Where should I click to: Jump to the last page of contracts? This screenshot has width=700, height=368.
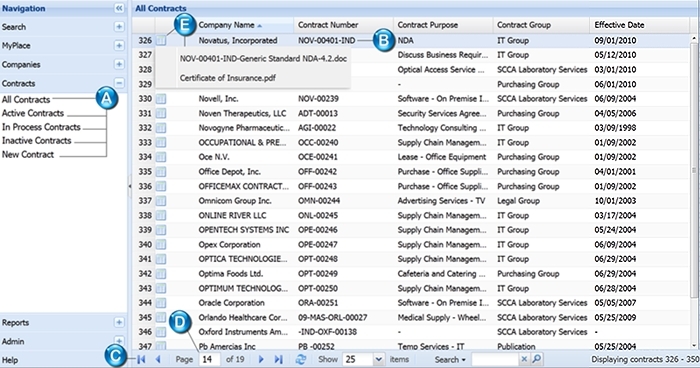tap(279, 359)
